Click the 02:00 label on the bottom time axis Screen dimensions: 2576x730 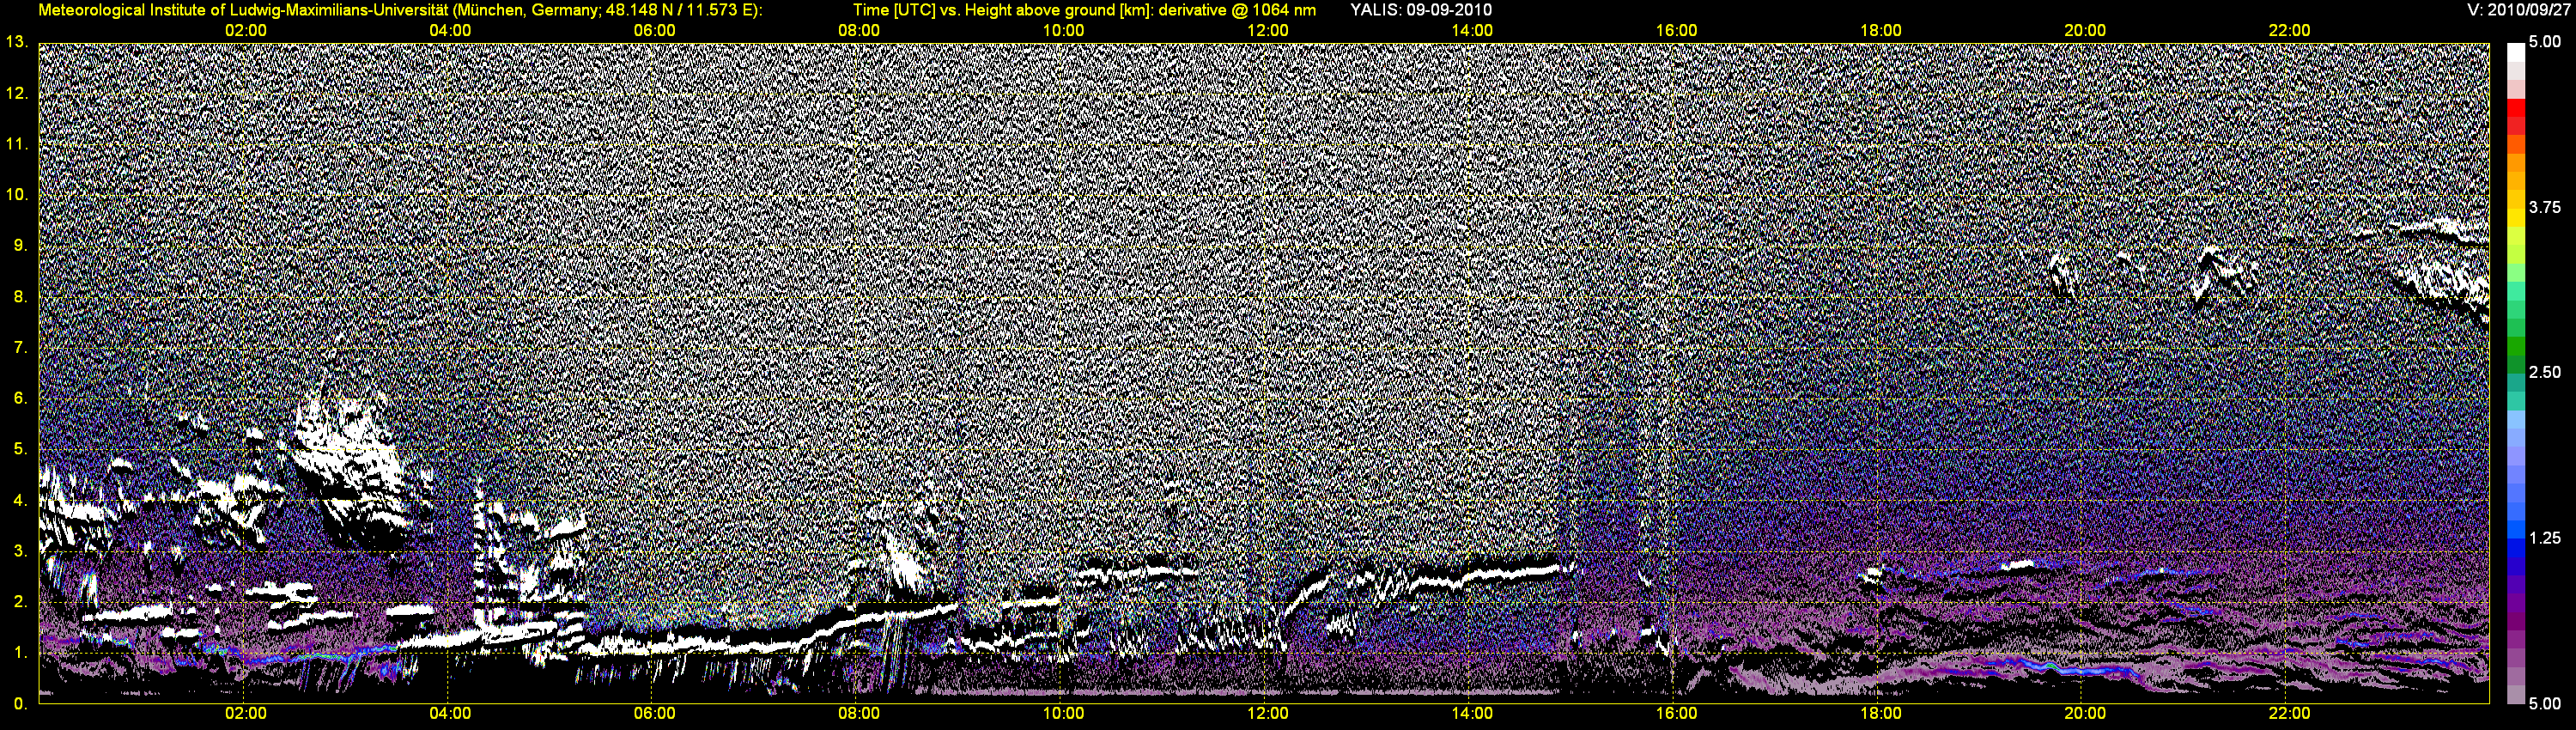pos(246,714)
